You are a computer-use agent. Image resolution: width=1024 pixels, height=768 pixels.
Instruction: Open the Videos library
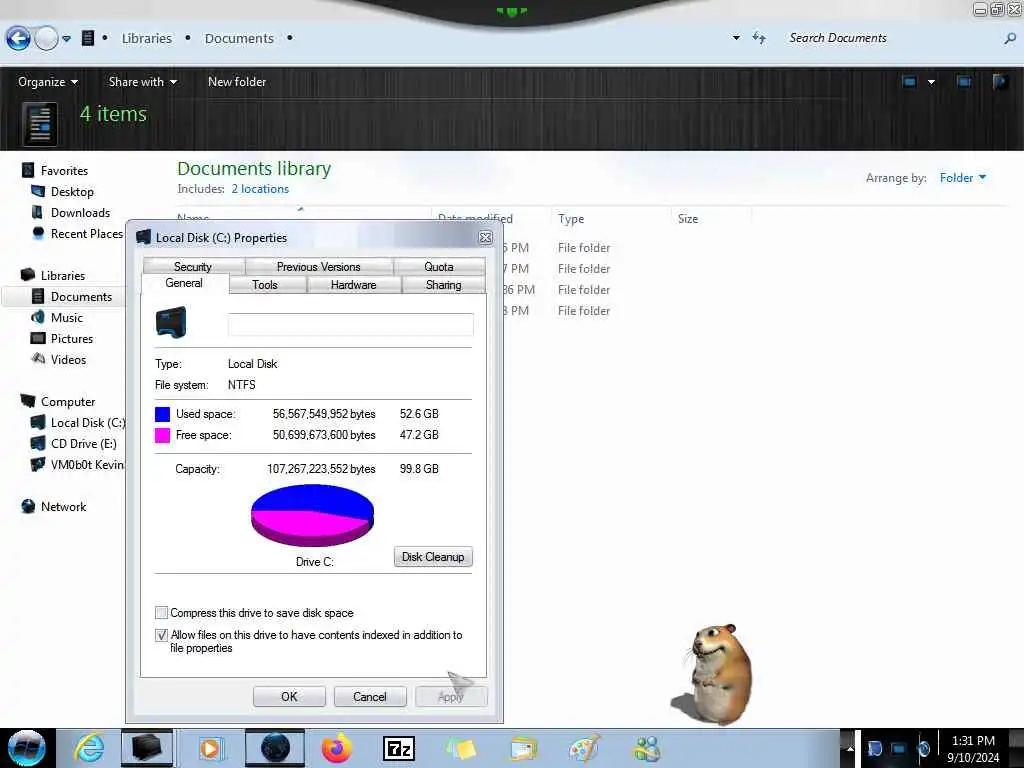click(x=68, y=359)
